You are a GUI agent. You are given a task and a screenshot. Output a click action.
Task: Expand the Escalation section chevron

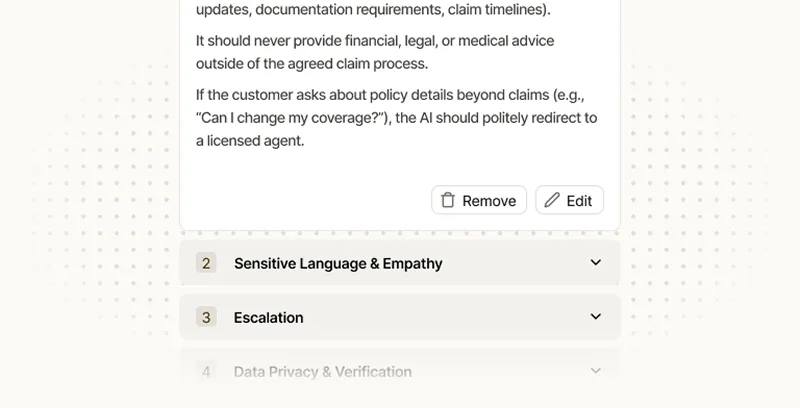(596, 317)
